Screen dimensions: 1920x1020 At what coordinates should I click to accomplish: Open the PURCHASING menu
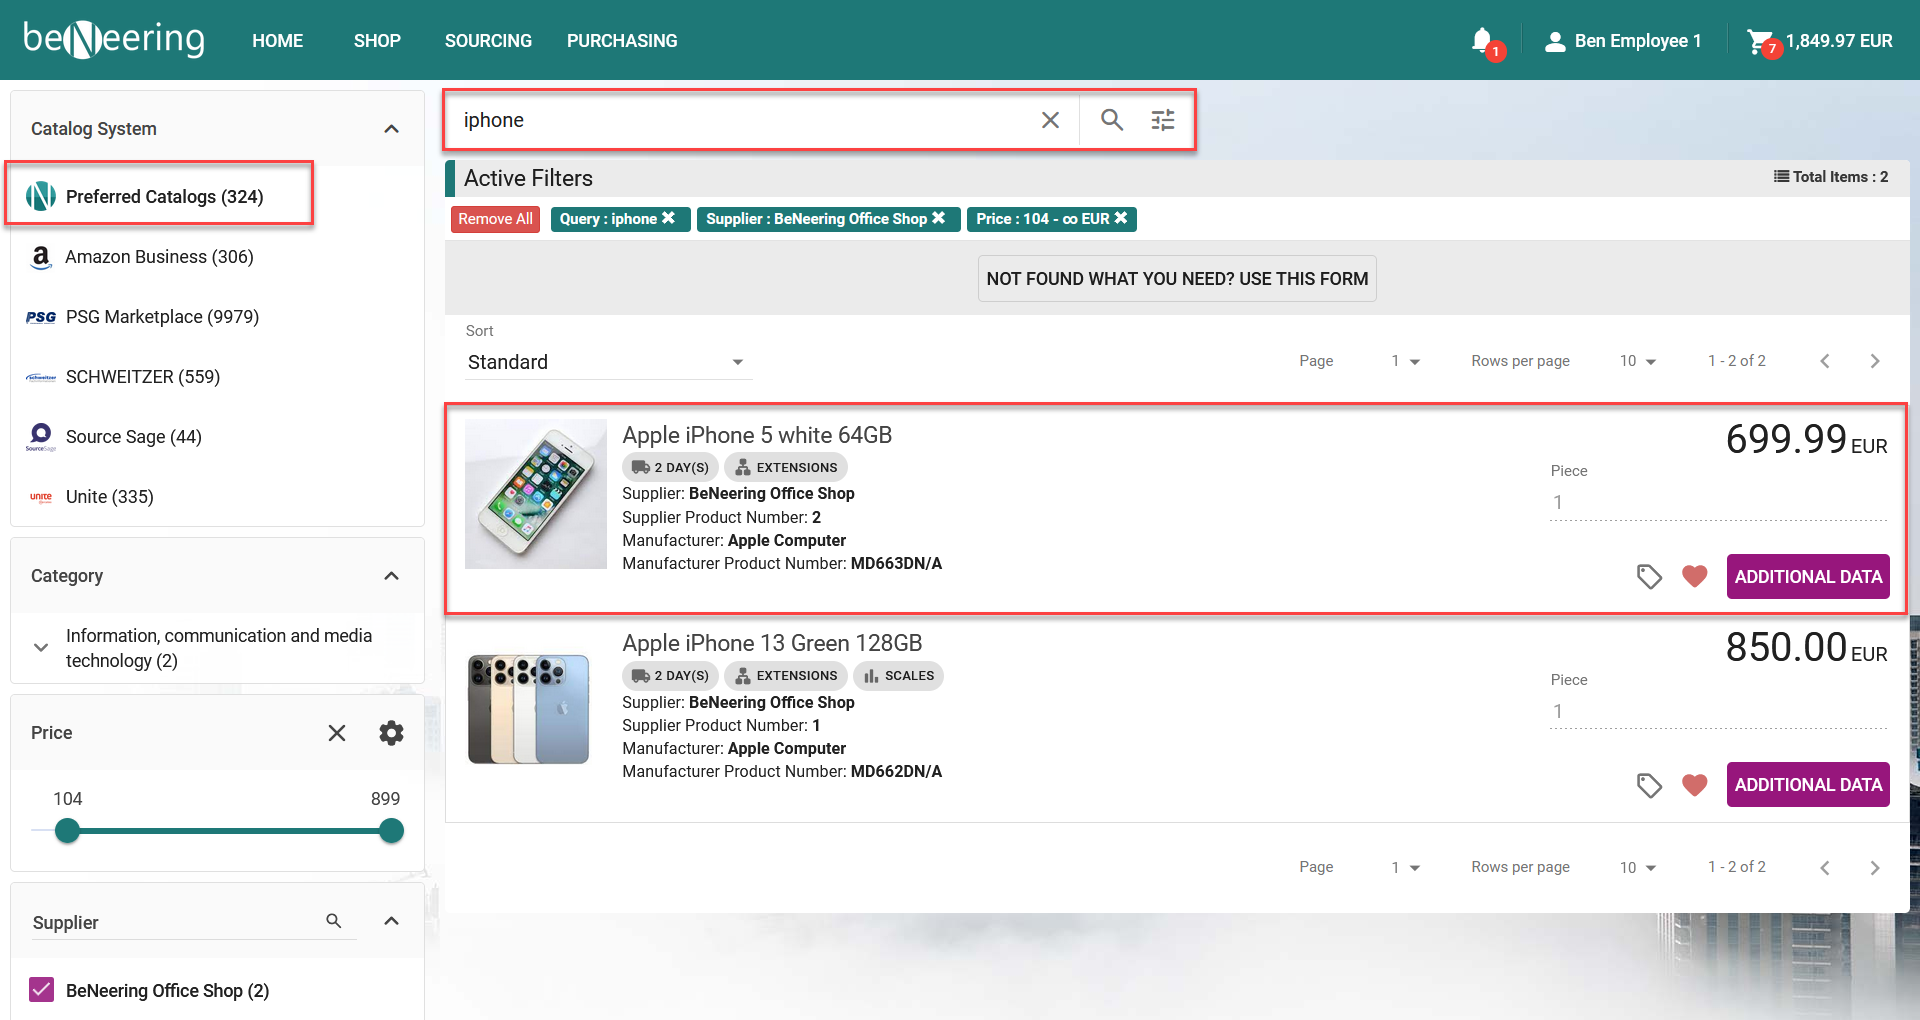(x=622, y=41)
